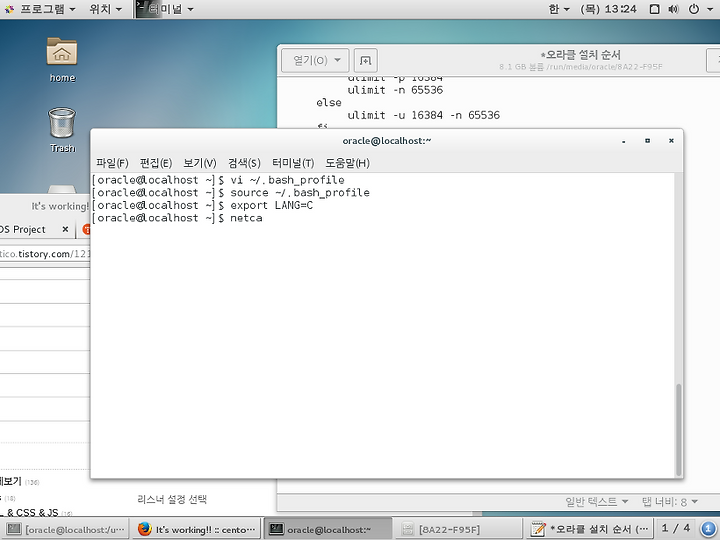Close the browser tab ending 'DS Project'
Image resolution: width=720 pixels, height=540 pixels.
click(65, 229)
